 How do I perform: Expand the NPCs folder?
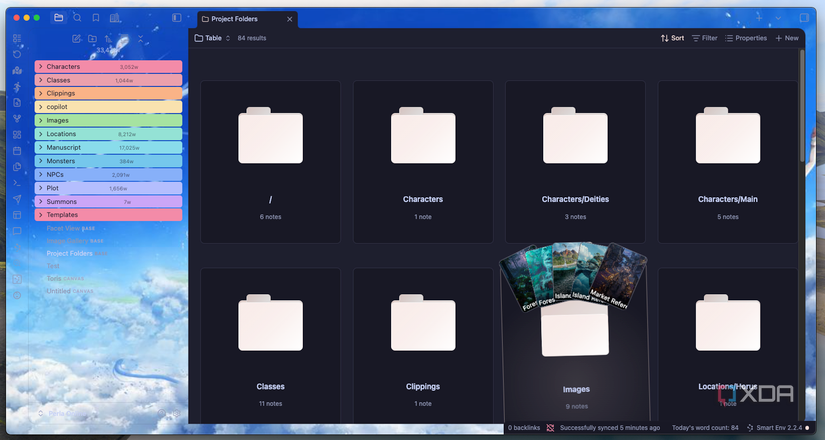pos(108,174)
